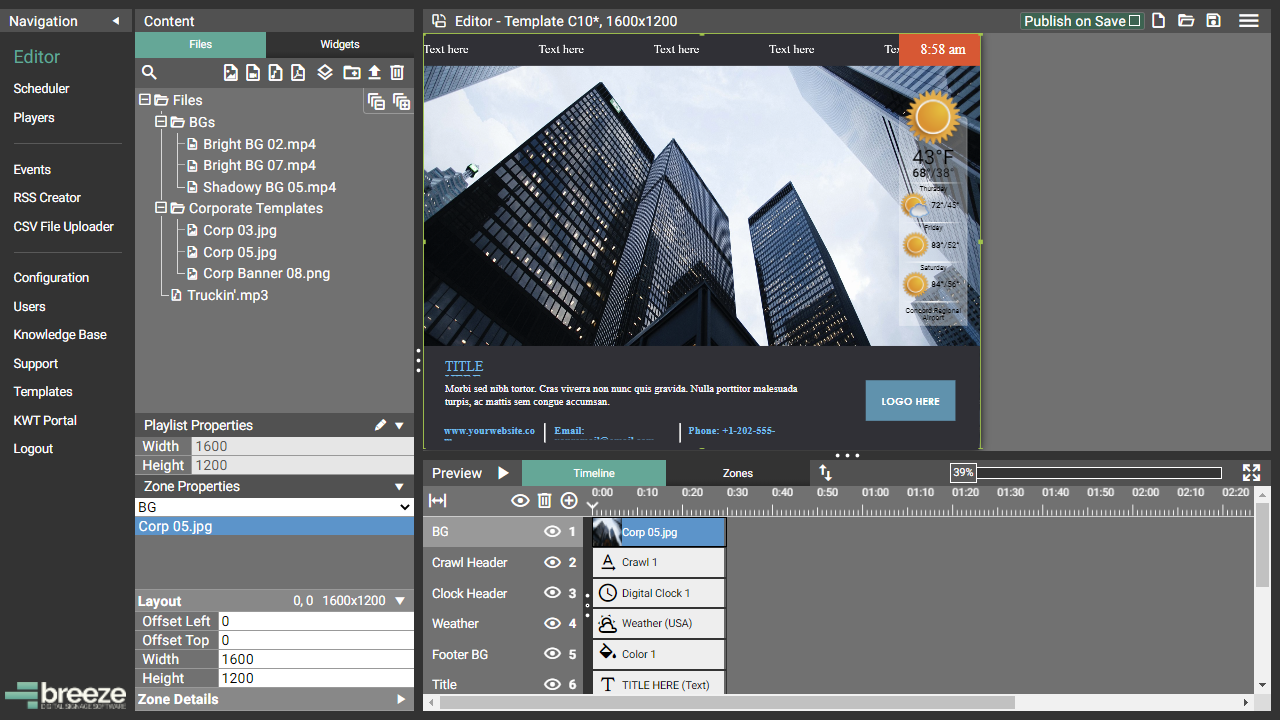This screenshot has width=1280, height=720.
Task: Collapse the Layout section
Action: [x=400, y=601]
